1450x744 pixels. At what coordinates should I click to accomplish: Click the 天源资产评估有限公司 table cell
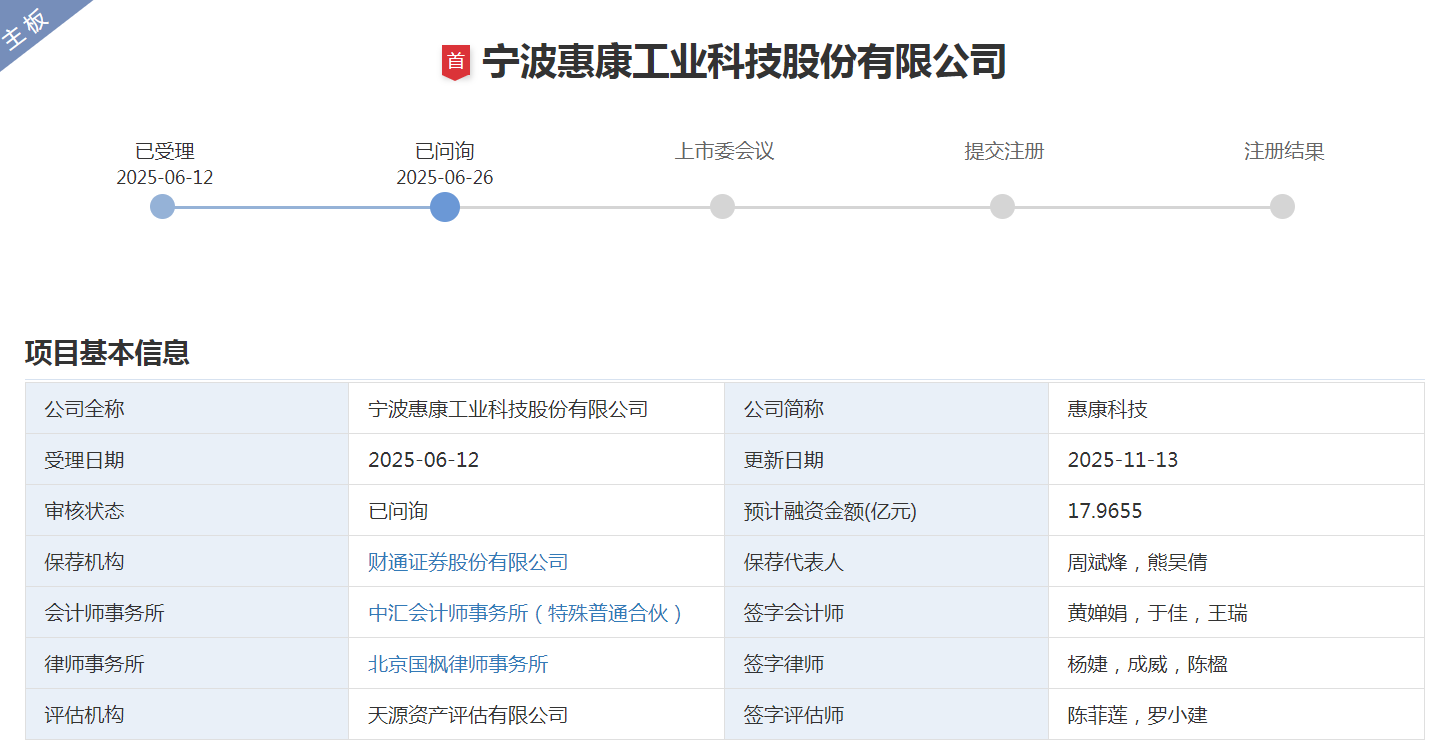click(x=468, y=715)
